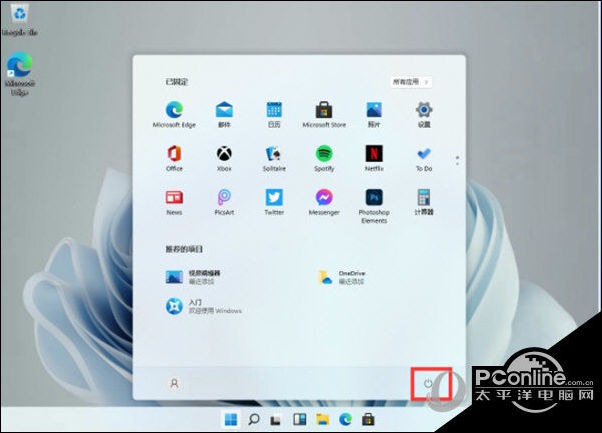Open Microsoft Store on taskbar
Image resolution: width=602 pixels, height=433 pixels.
368,420
